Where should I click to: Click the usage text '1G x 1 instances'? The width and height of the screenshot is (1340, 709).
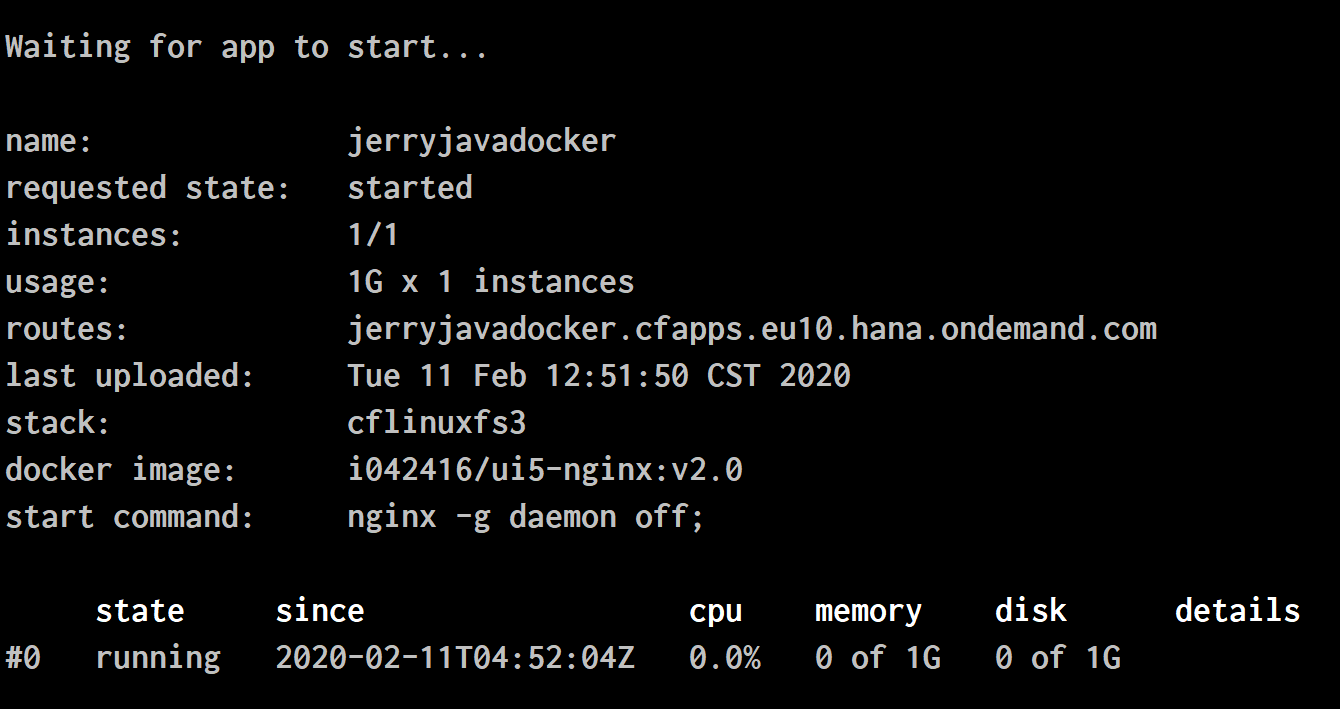pos(490,282)
